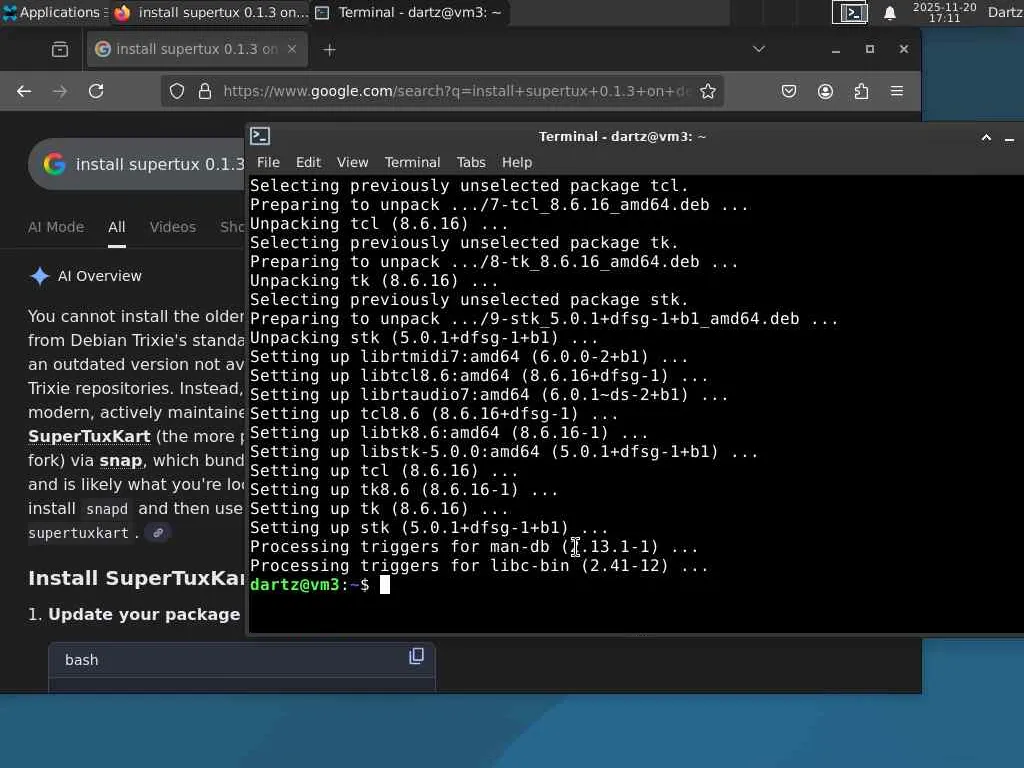Image resolution: width=1024 pixels, height=768 pixels.
Task: Click the browser forward arrow
Action: pos(60,91)
